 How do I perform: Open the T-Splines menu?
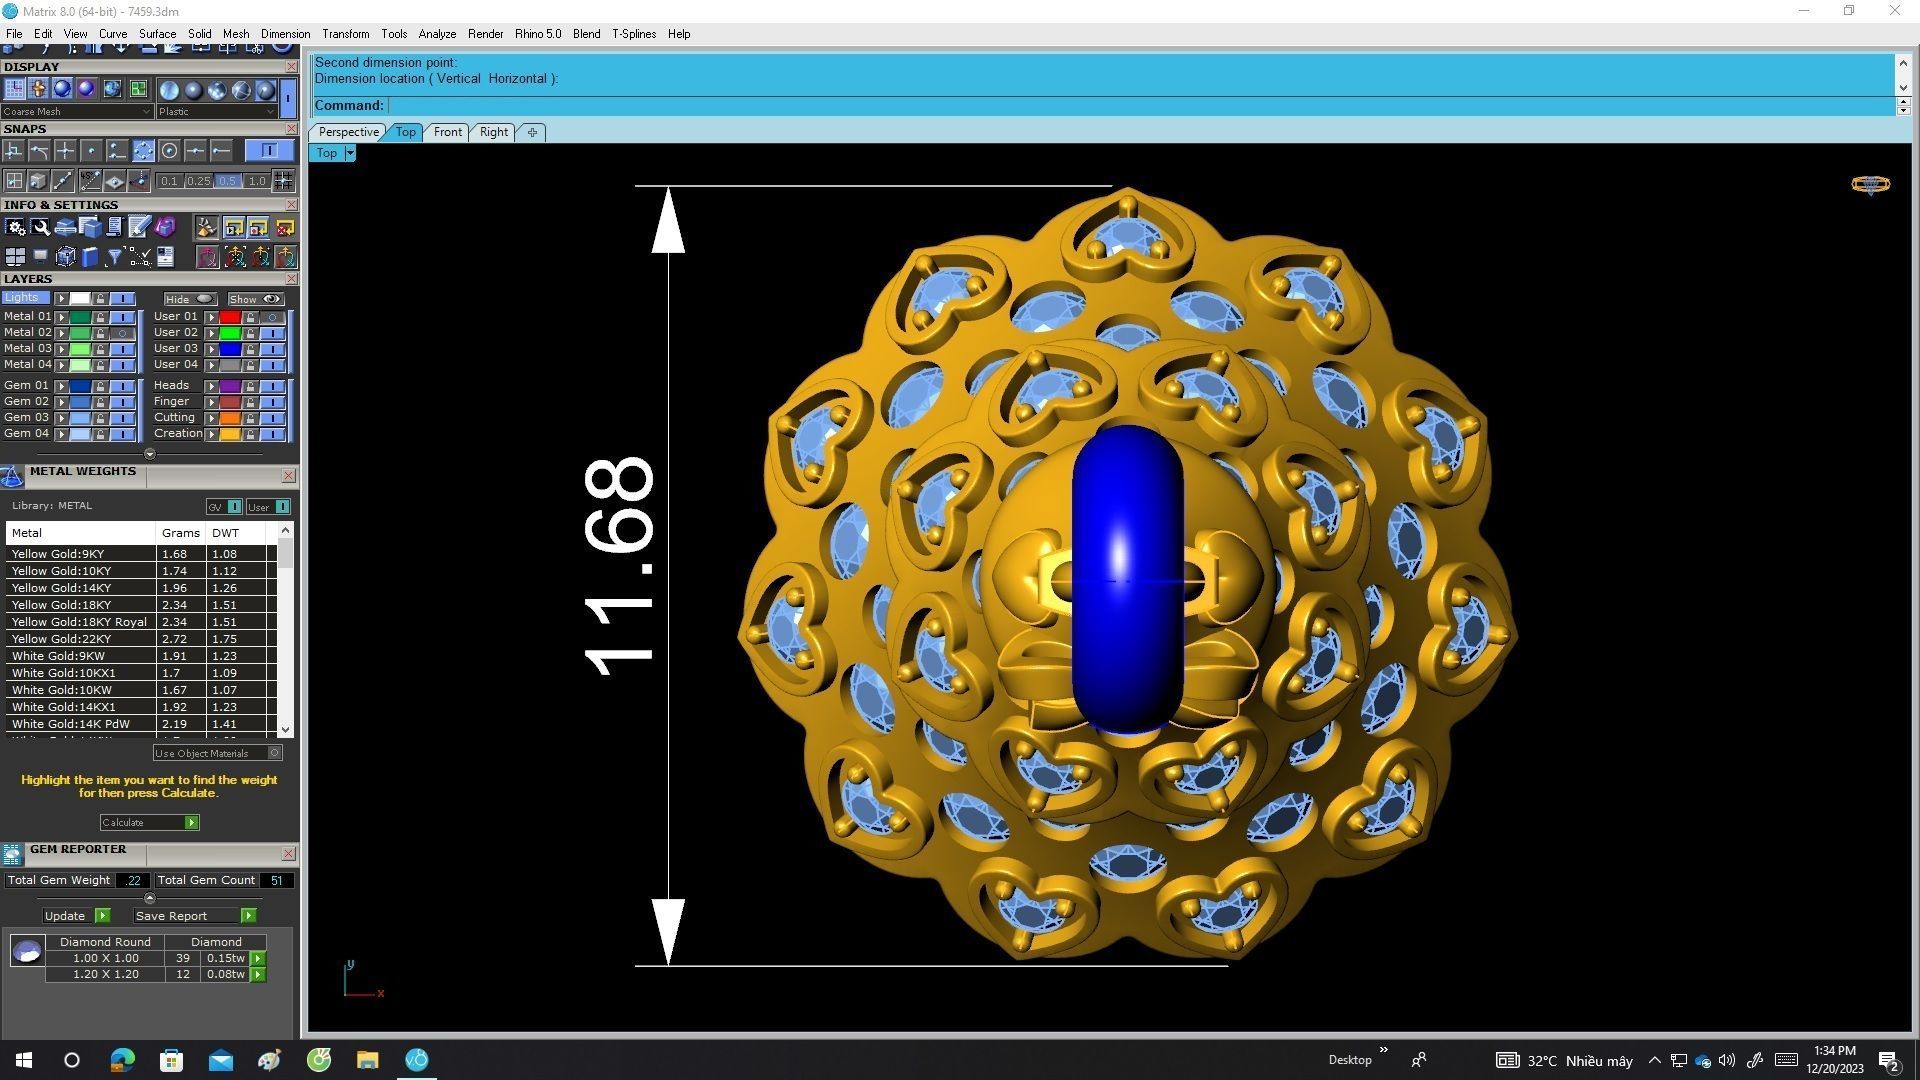click(x=633, y=34)
